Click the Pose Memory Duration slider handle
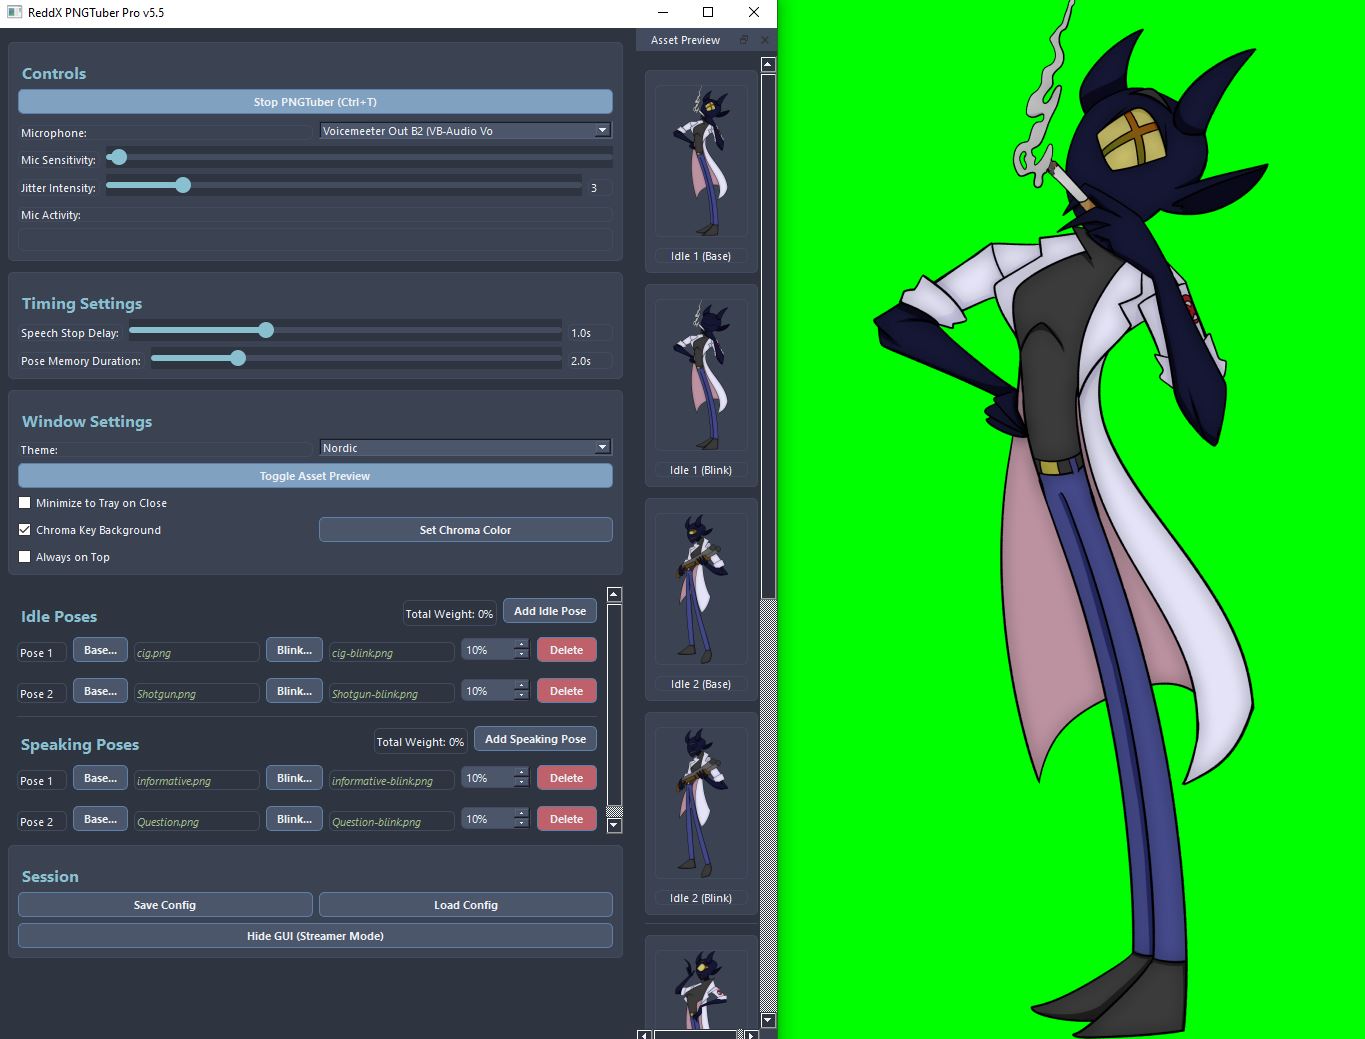This screenshot has height=1039, width=1365. click(238, 358)
